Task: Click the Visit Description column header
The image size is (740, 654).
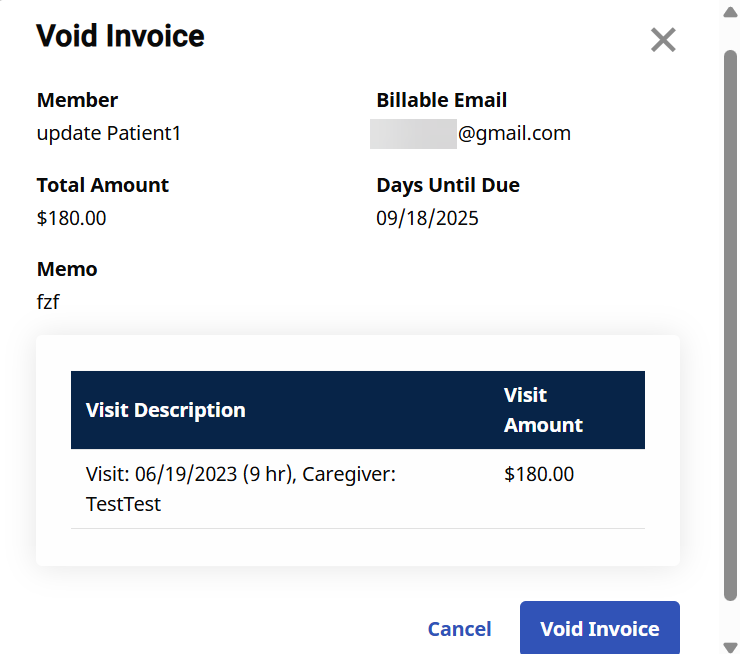Action: pos(166,410)
